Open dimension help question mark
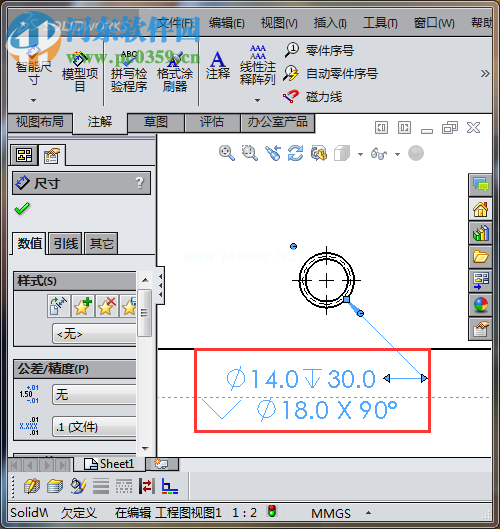 [x=139, y=183]
